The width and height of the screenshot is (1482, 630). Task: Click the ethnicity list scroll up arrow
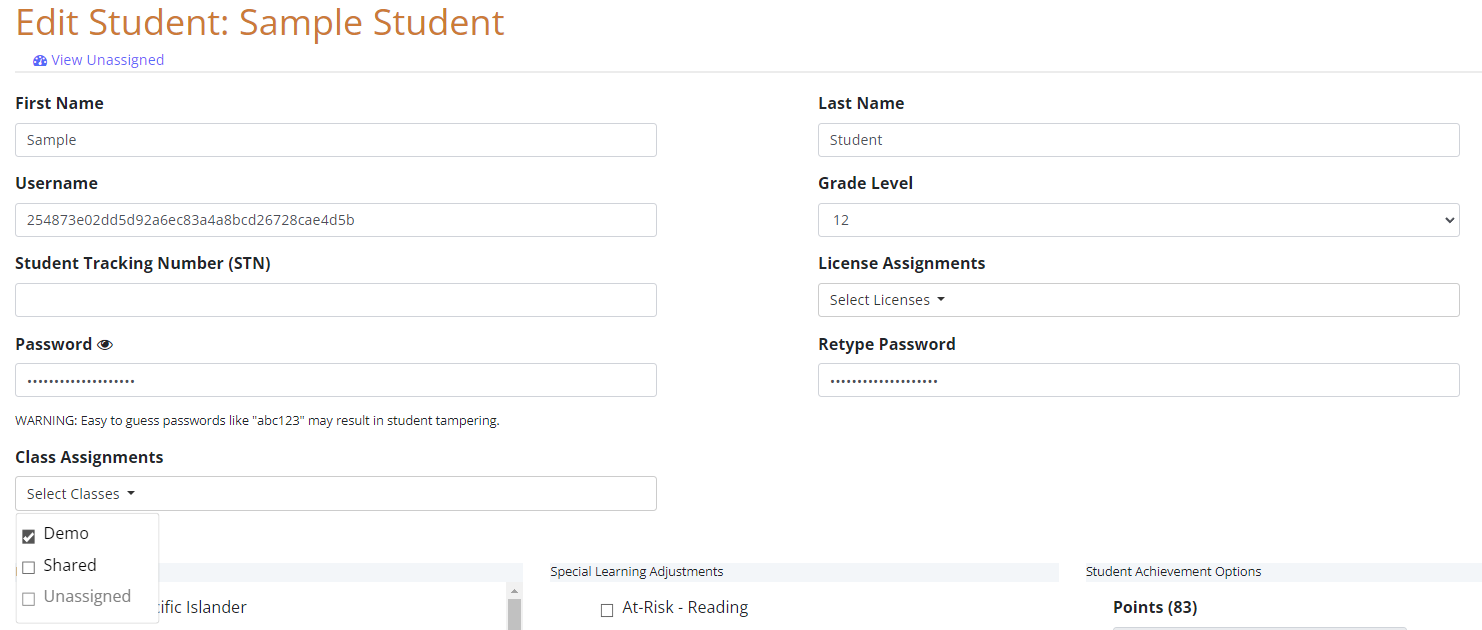[515, 591]
